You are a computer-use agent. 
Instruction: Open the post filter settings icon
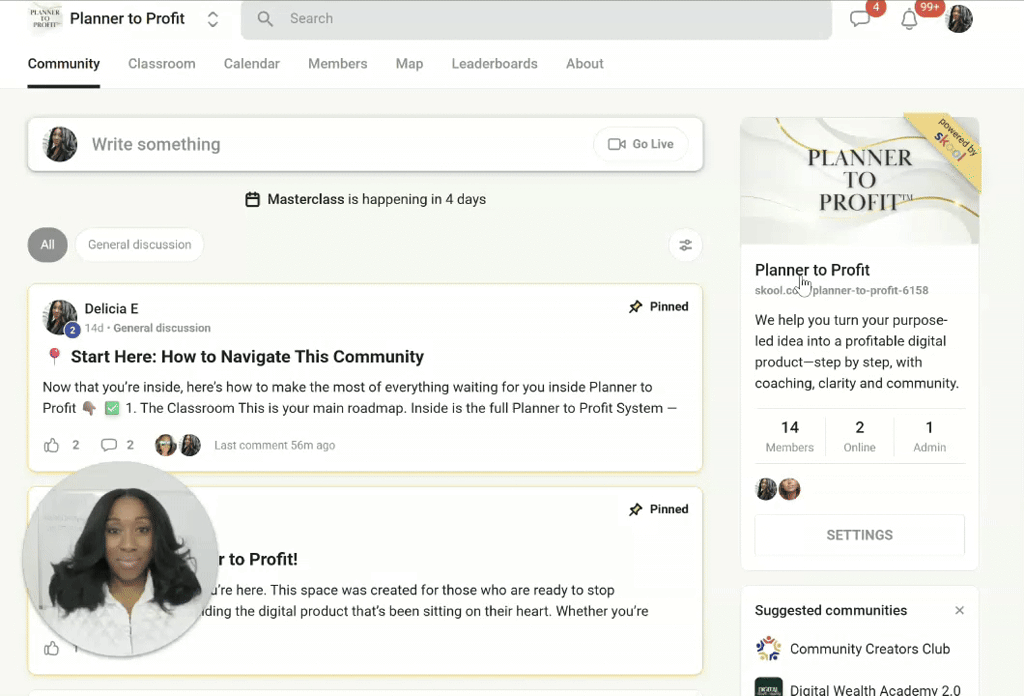click(685, 245)
